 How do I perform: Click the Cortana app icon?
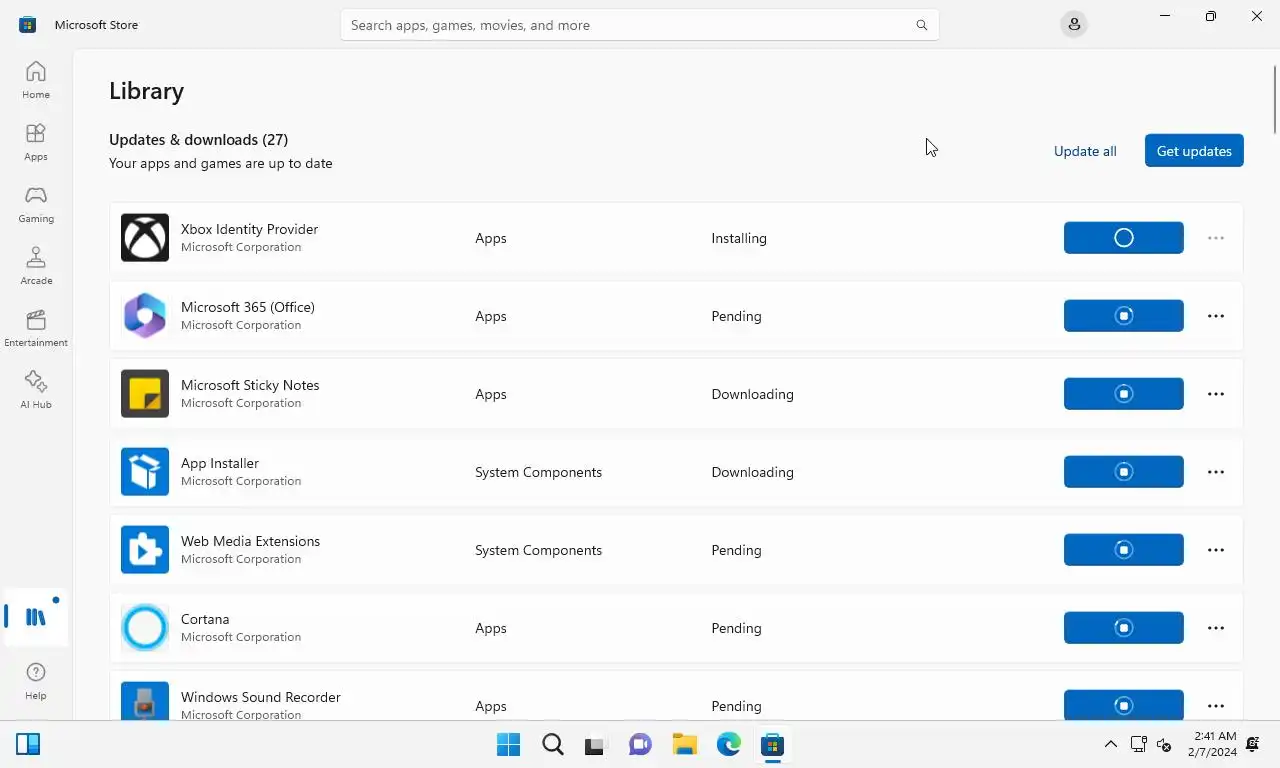pyautogui.click(x=145, y=628)
